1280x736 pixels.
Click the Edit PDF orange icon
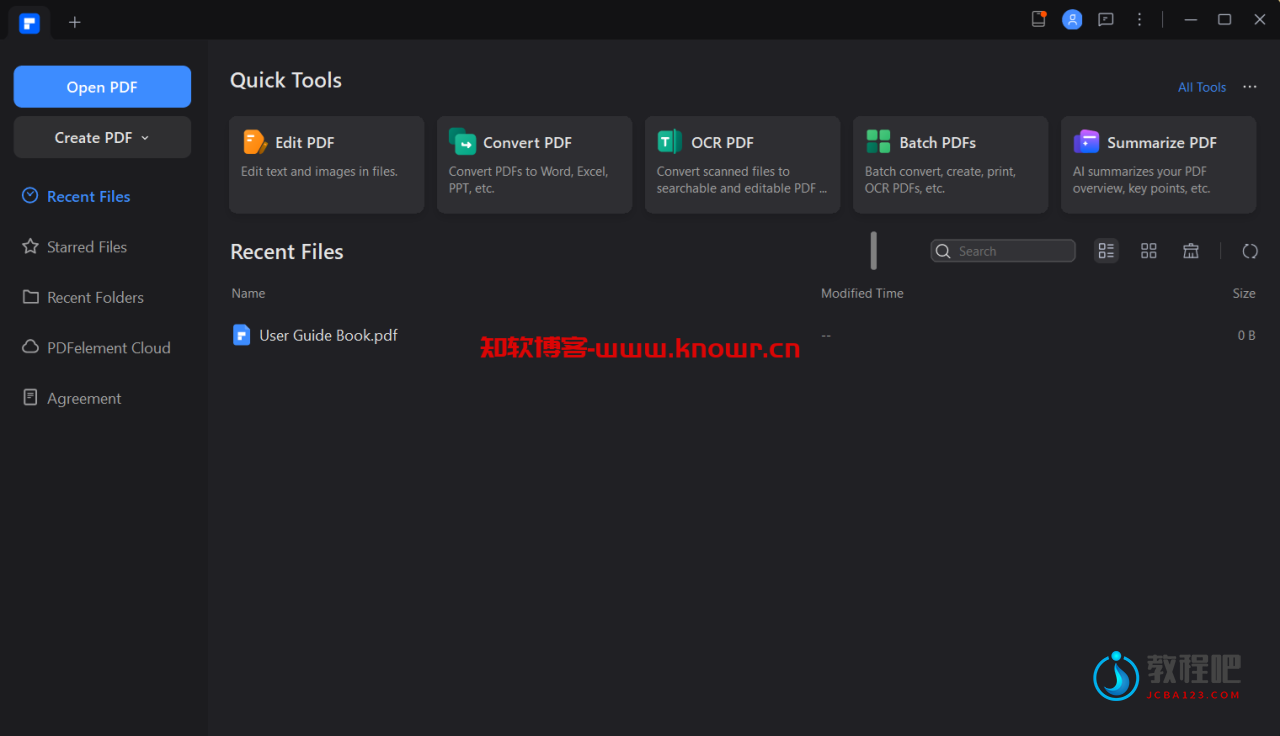[255, 142]
